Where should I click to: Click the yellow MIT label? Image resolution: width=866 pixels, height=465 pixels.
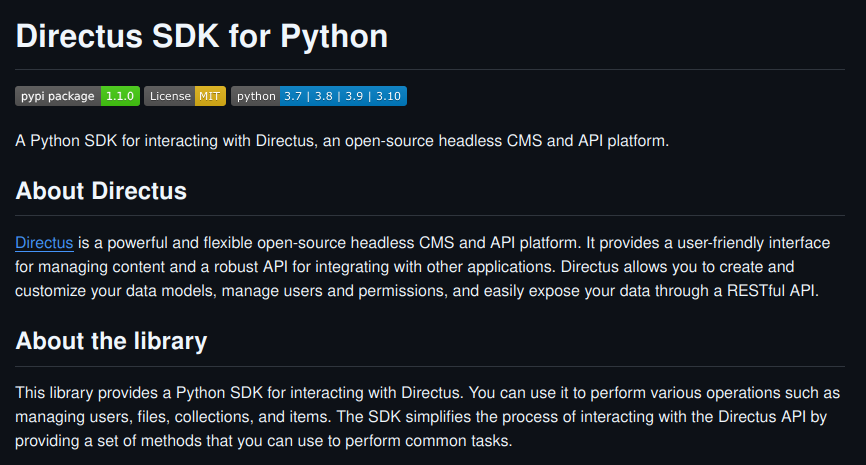coord(210,96)
